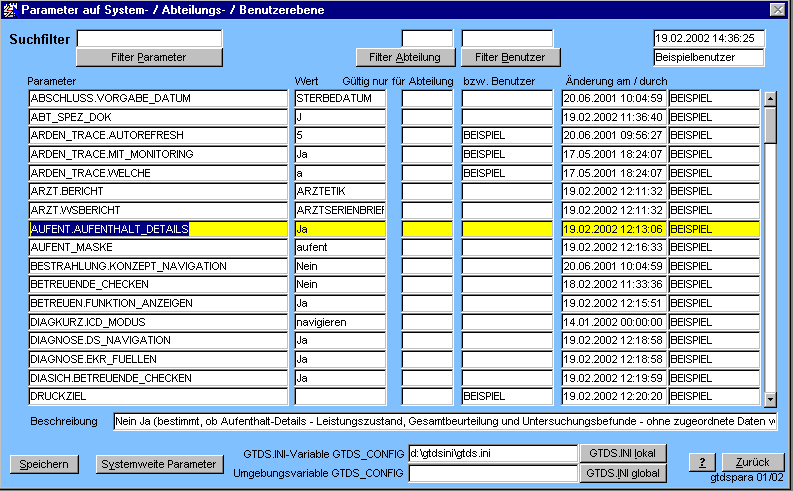Click the empty Umgebungsvariable GTDS_CONFIG field

click(493, 473)
